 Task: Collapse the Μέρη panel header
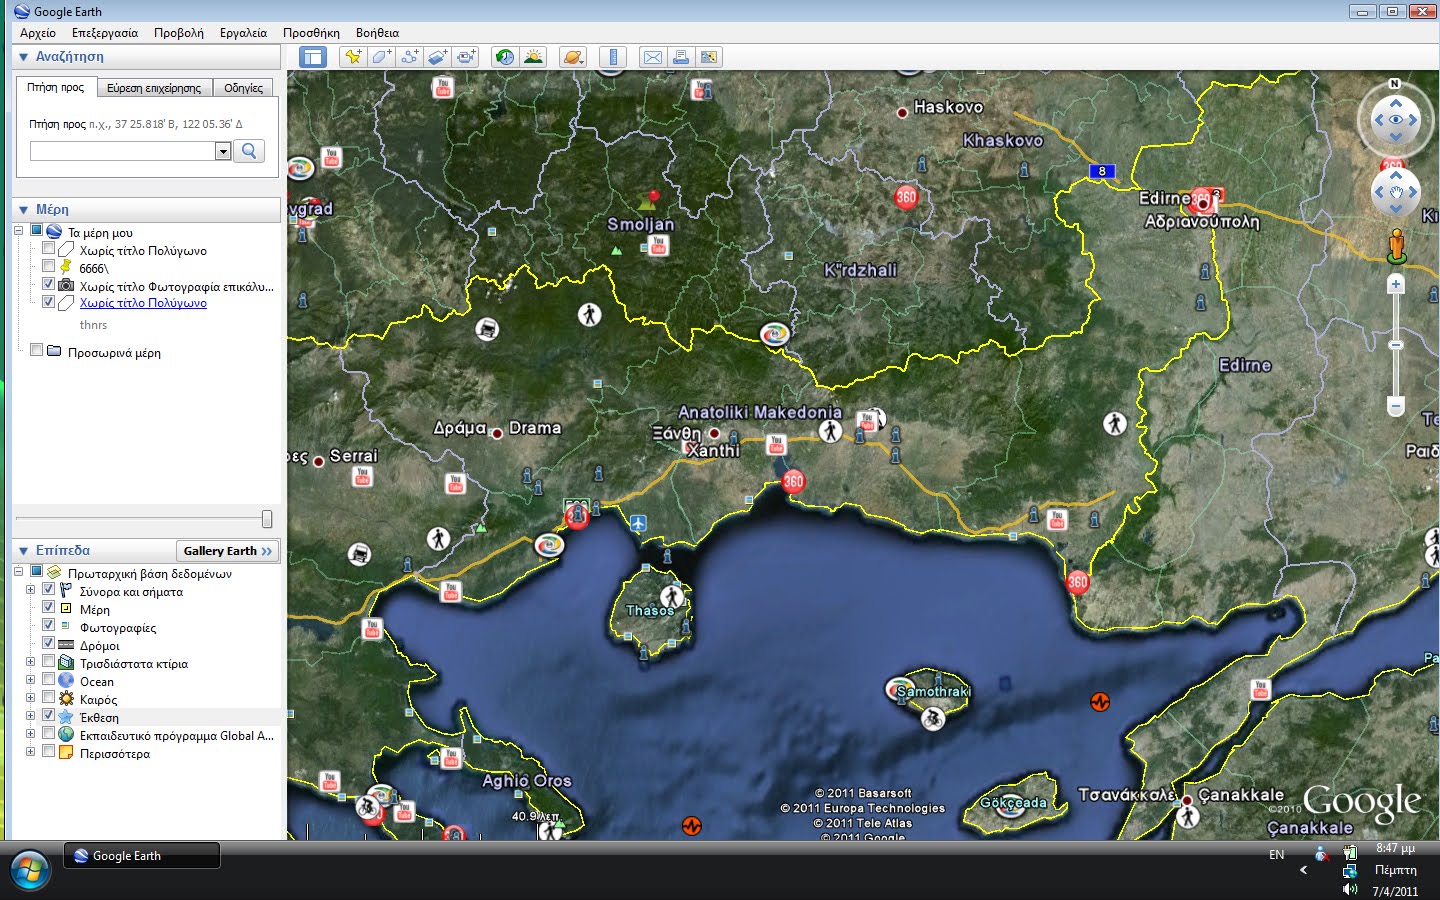click(x=23, y=210)
